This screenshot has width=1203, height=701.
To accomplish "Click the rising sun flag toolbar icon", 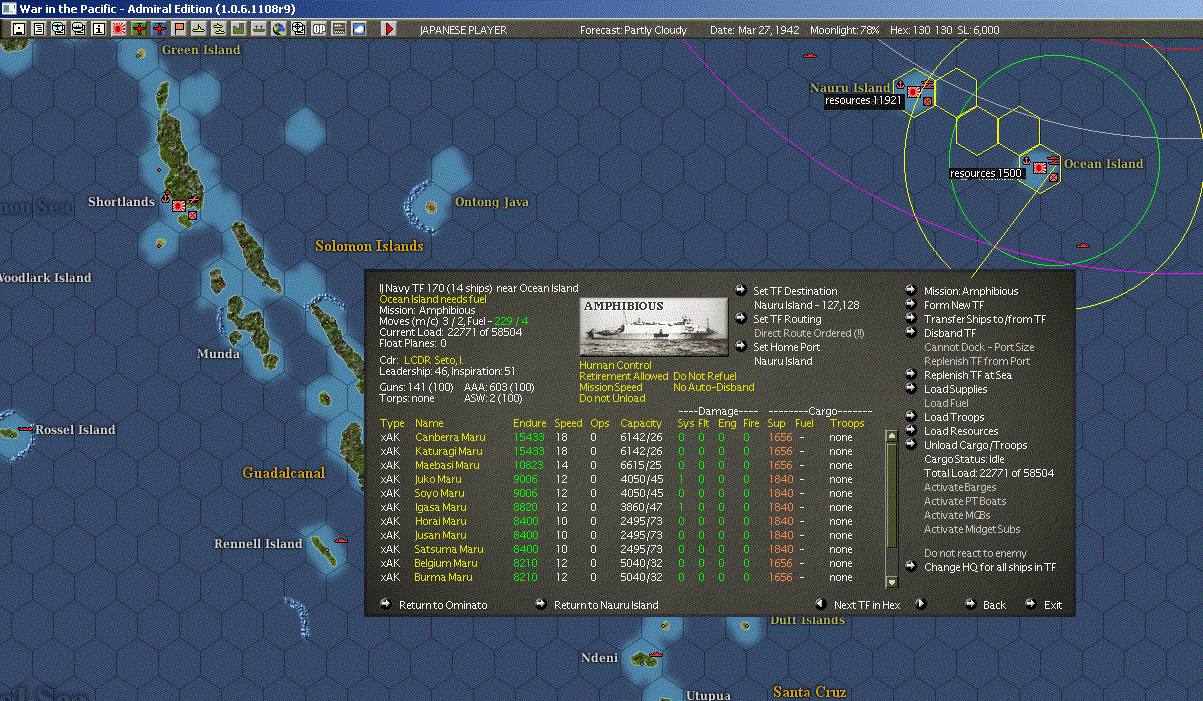I will pyautogui.click(x=118, y=30).
